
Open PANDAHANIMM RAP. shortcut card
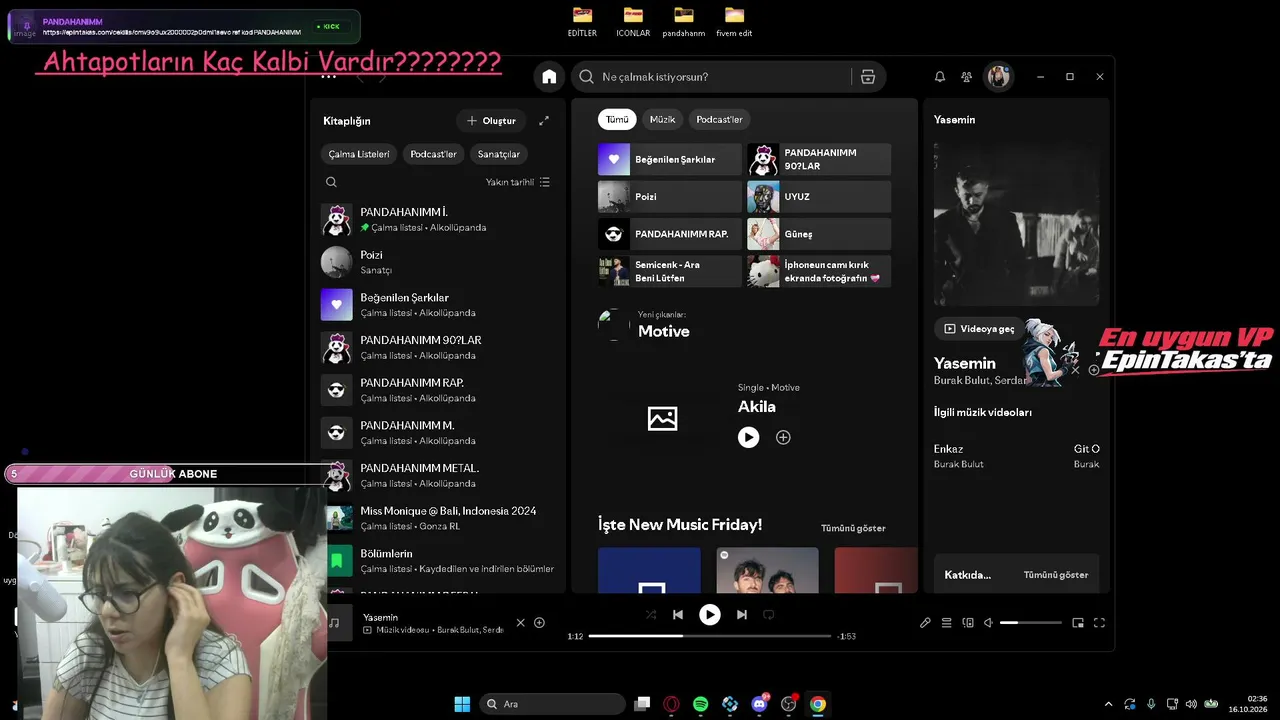(x=670, y=234)
